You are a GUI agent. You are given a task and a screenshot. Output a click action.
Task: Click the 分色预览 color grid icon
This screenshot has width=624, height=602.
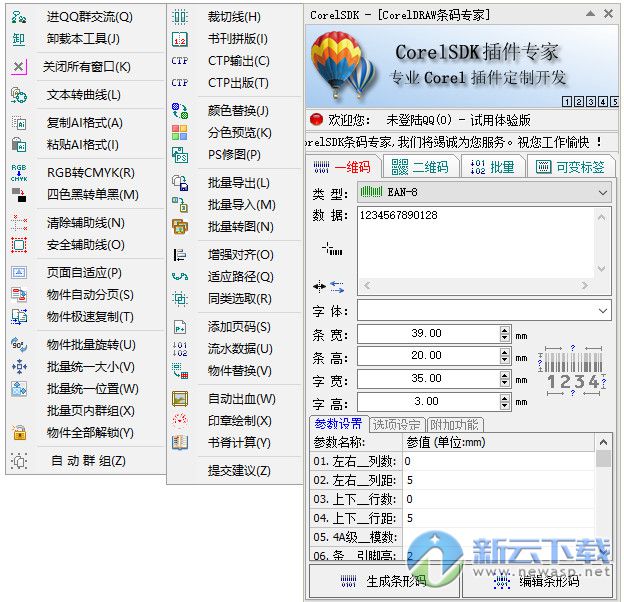pyautogui.click(x=180, y=133)
